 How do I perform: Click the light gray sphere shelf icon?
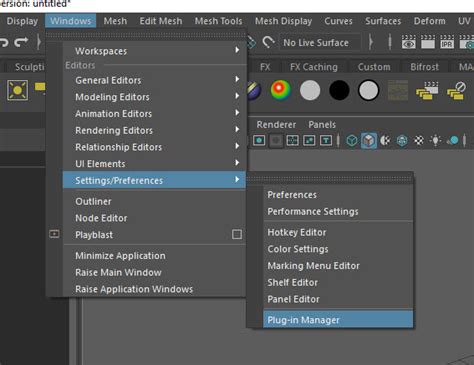[310, 90]
